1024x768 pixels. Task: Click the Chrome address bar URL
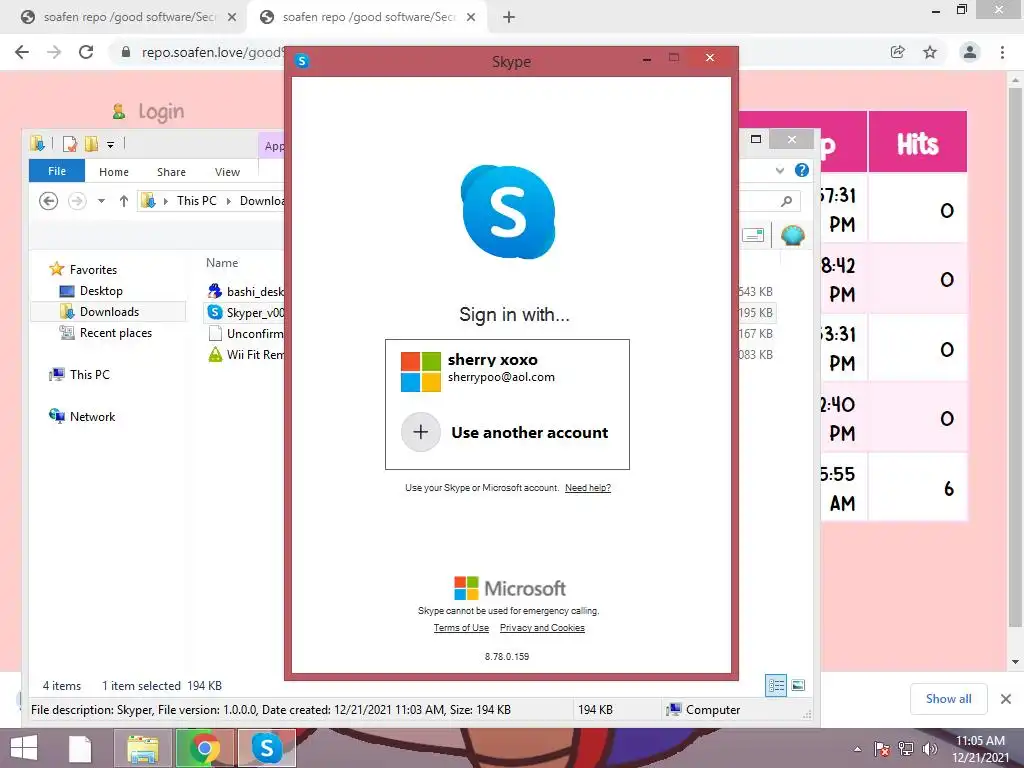[212, 52]
